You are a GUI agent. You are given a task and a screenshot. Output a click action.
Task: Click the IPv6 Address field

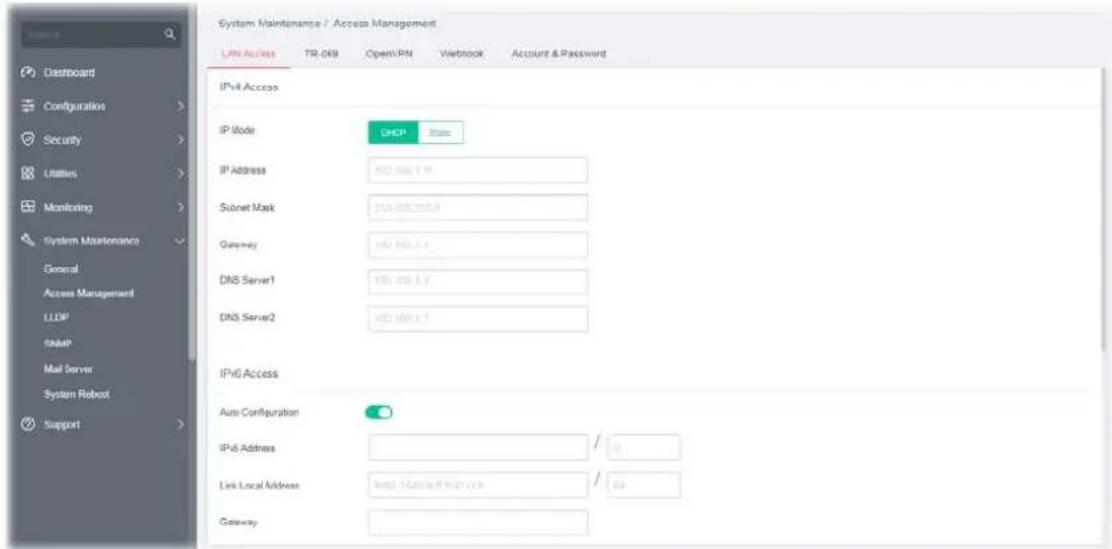coord(478,448)
